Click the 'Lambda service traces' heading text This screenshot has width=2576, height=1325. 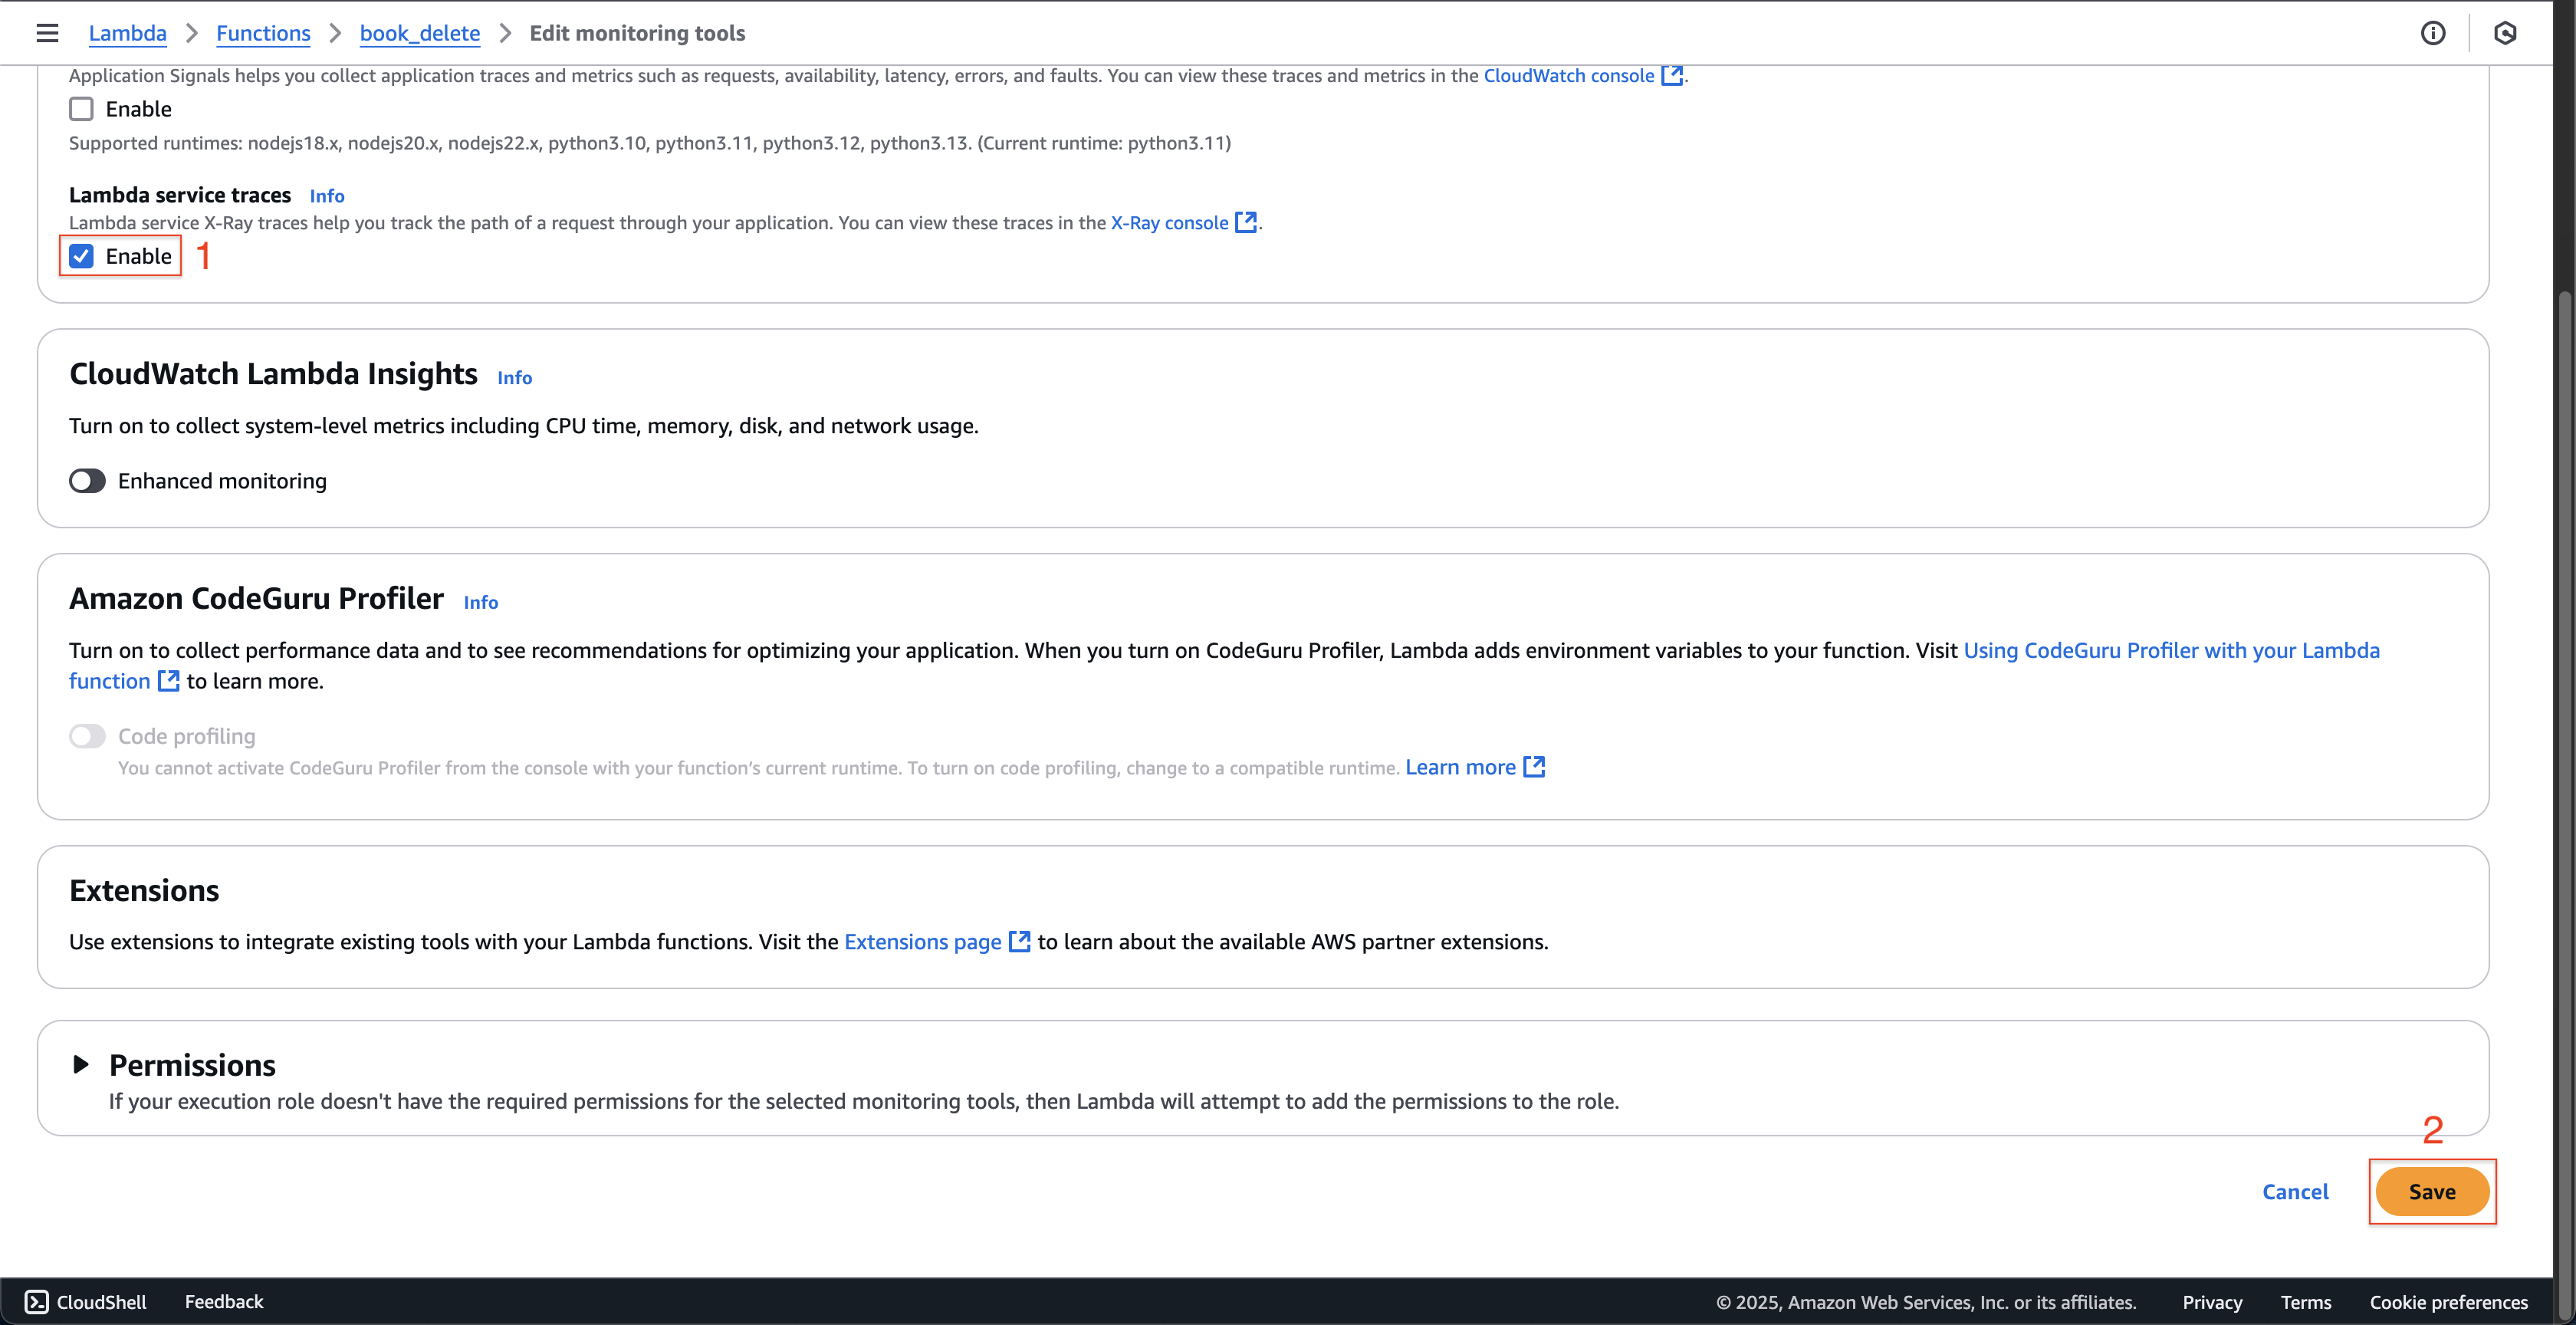point(180,195)
